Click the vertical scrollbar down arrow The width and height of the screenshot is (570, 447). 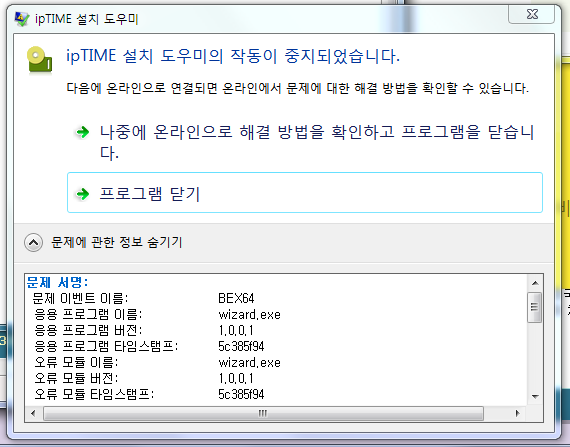[535, 396]
